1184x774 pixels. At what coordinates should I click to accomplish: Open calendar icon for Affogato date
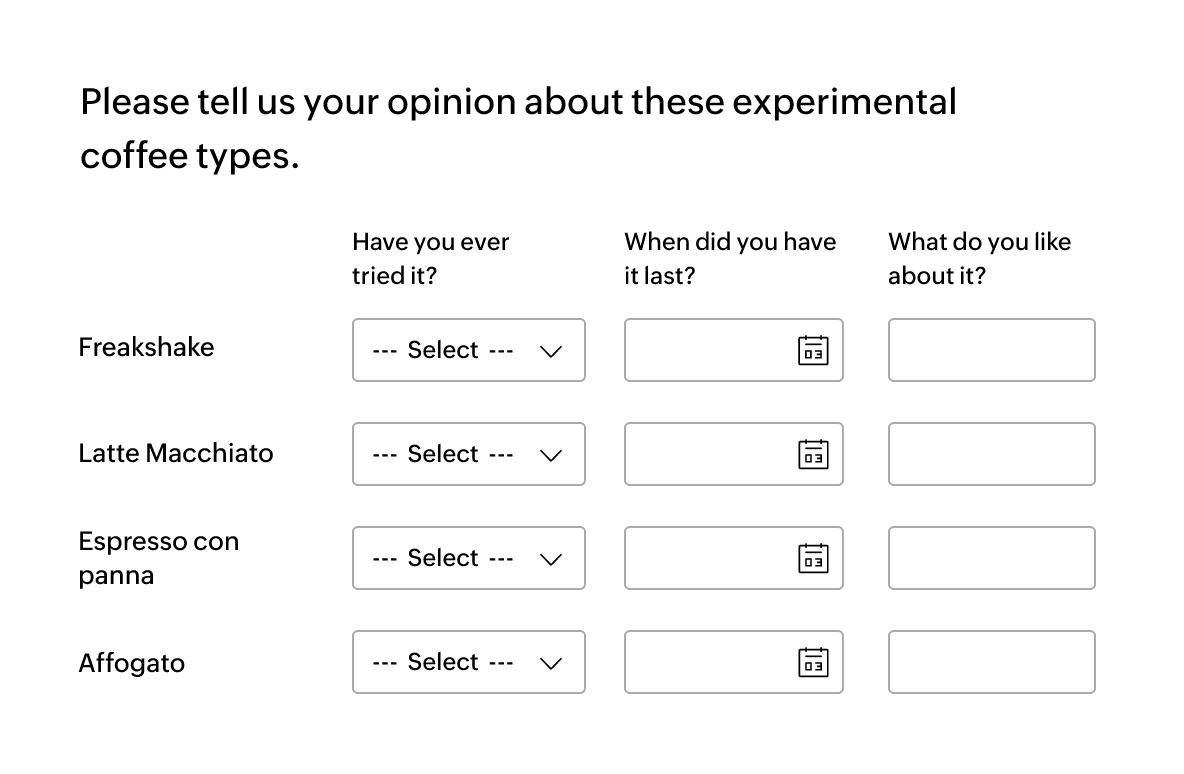point(813,662)
